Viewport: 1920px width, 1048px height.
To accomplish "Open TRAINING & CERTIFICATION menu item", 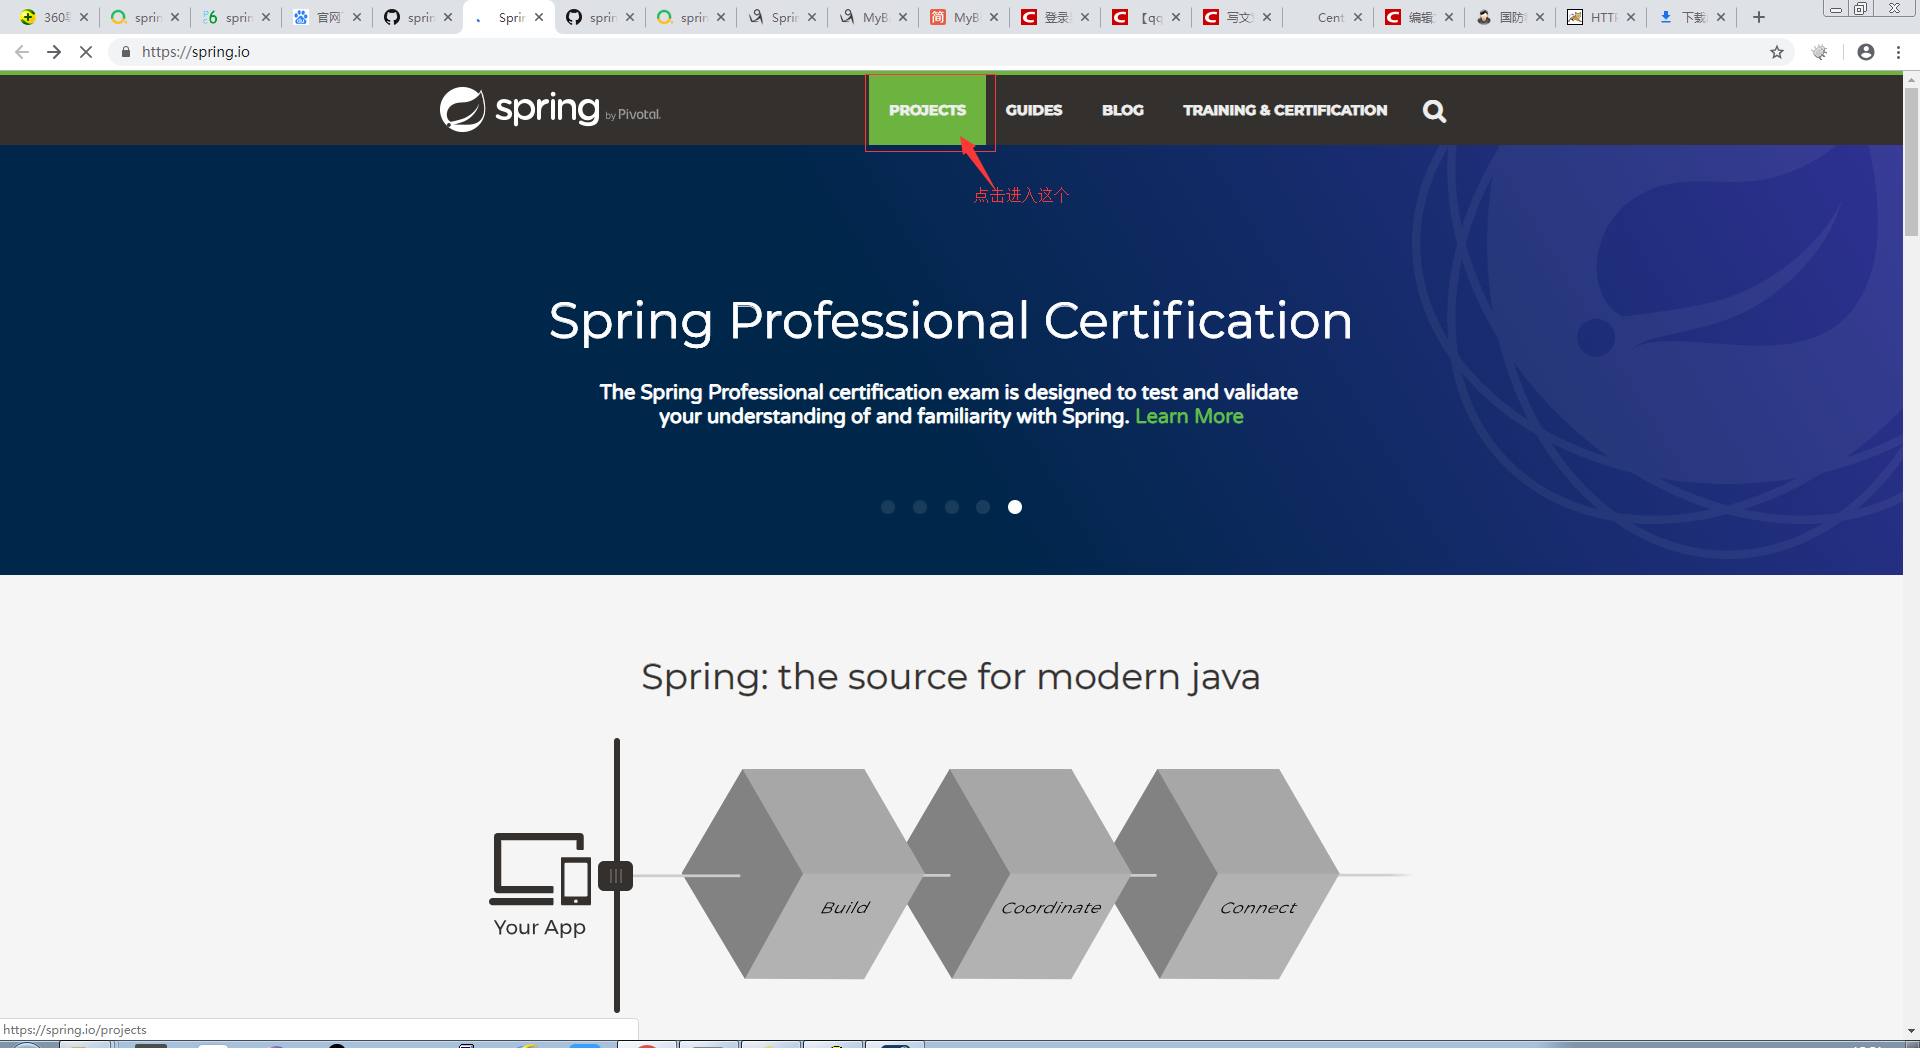I will coord(1285,110).
